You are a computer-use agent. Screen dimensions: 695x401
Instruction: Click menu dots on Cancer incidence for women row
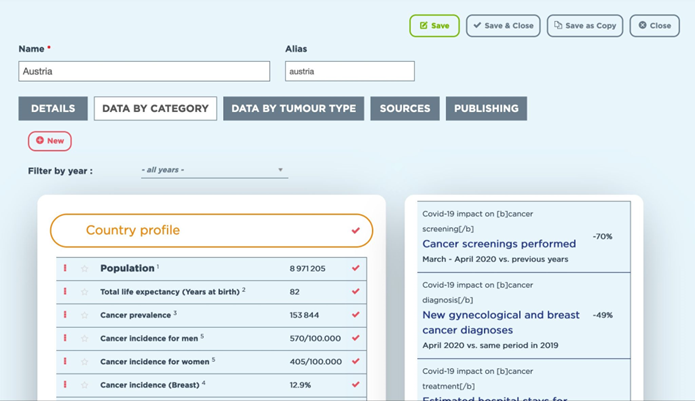65,361
